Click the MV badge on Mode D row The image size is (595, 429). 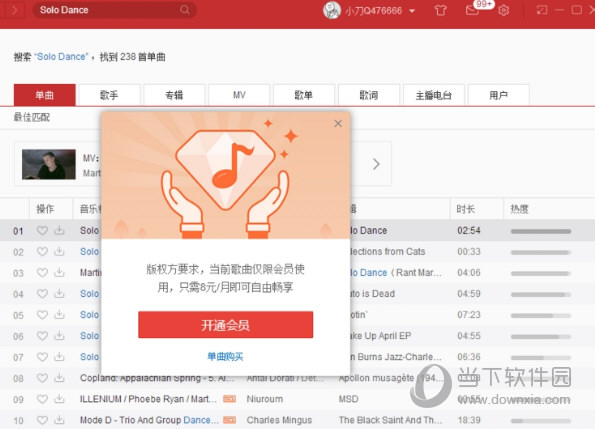(230, 420)
